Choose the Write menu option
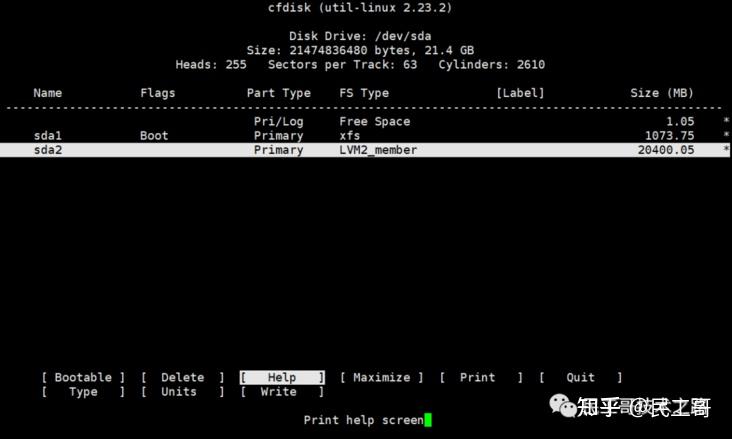Screen dimensions: 732x439 tap(282, 392)
